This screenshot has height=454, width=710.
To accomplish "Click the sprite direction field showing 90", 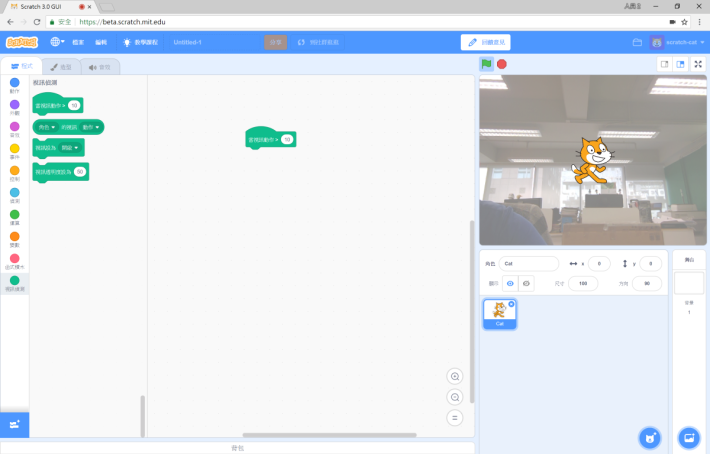I will click(647, 283).
